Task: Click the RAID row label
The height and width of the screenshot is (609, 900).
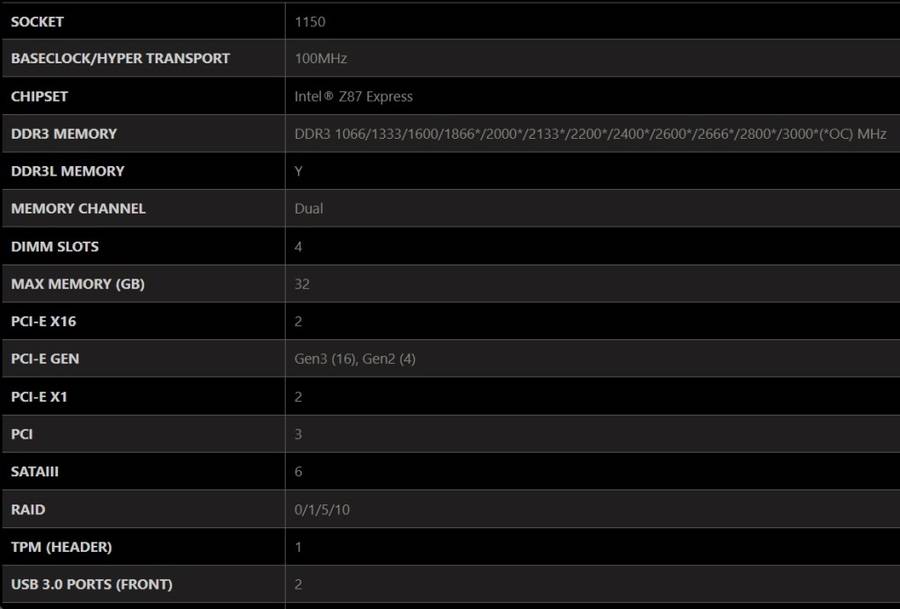Action: tap(28, 509)
